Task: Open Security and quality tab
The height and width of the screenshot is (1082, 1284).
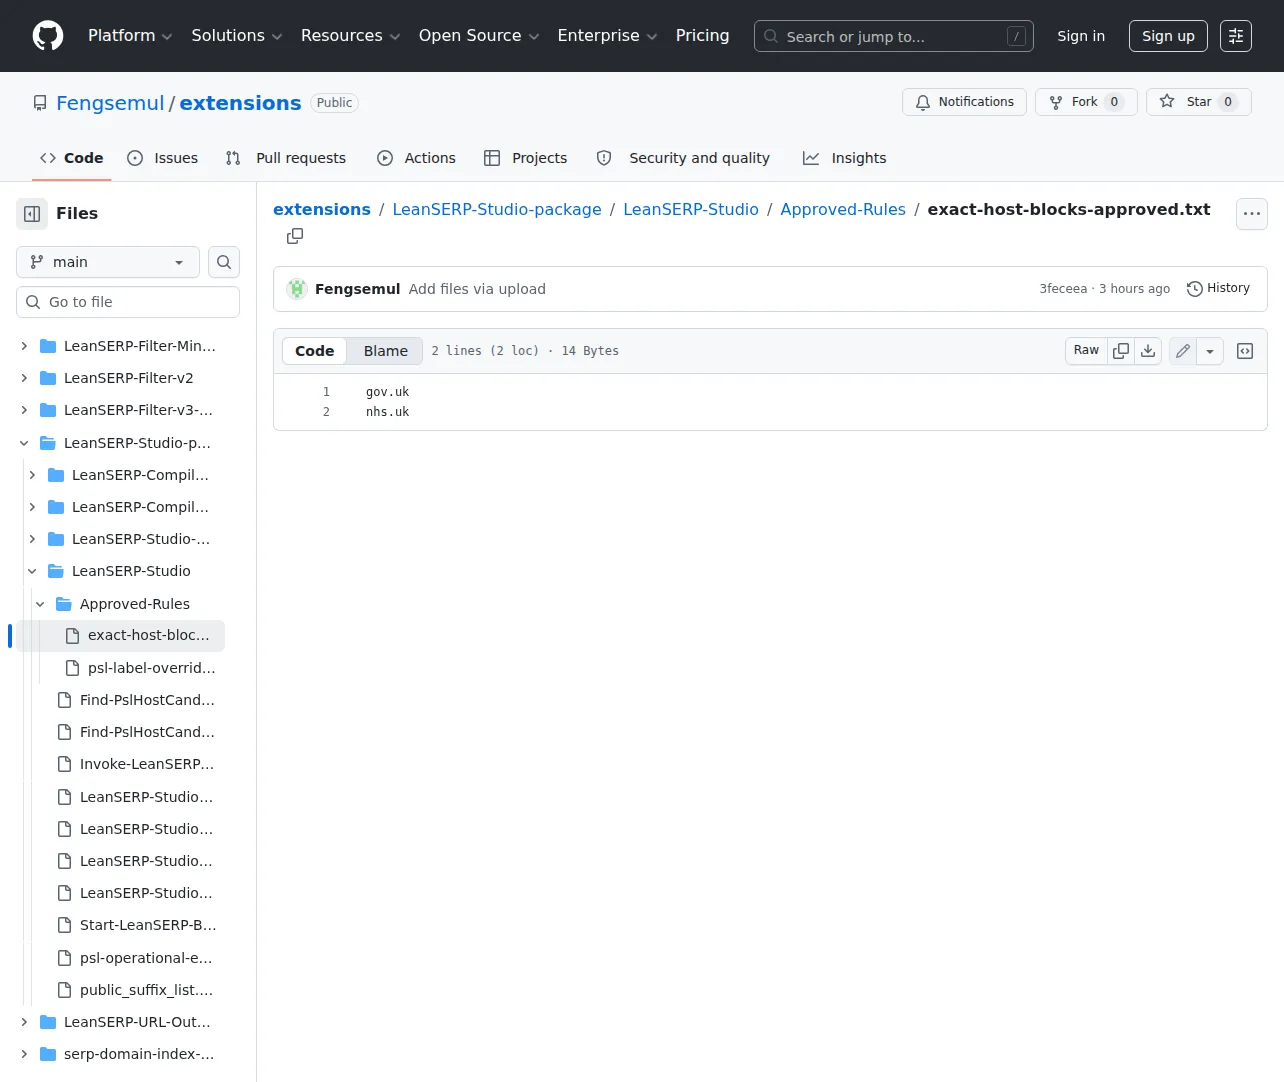Action: (683, 158)
